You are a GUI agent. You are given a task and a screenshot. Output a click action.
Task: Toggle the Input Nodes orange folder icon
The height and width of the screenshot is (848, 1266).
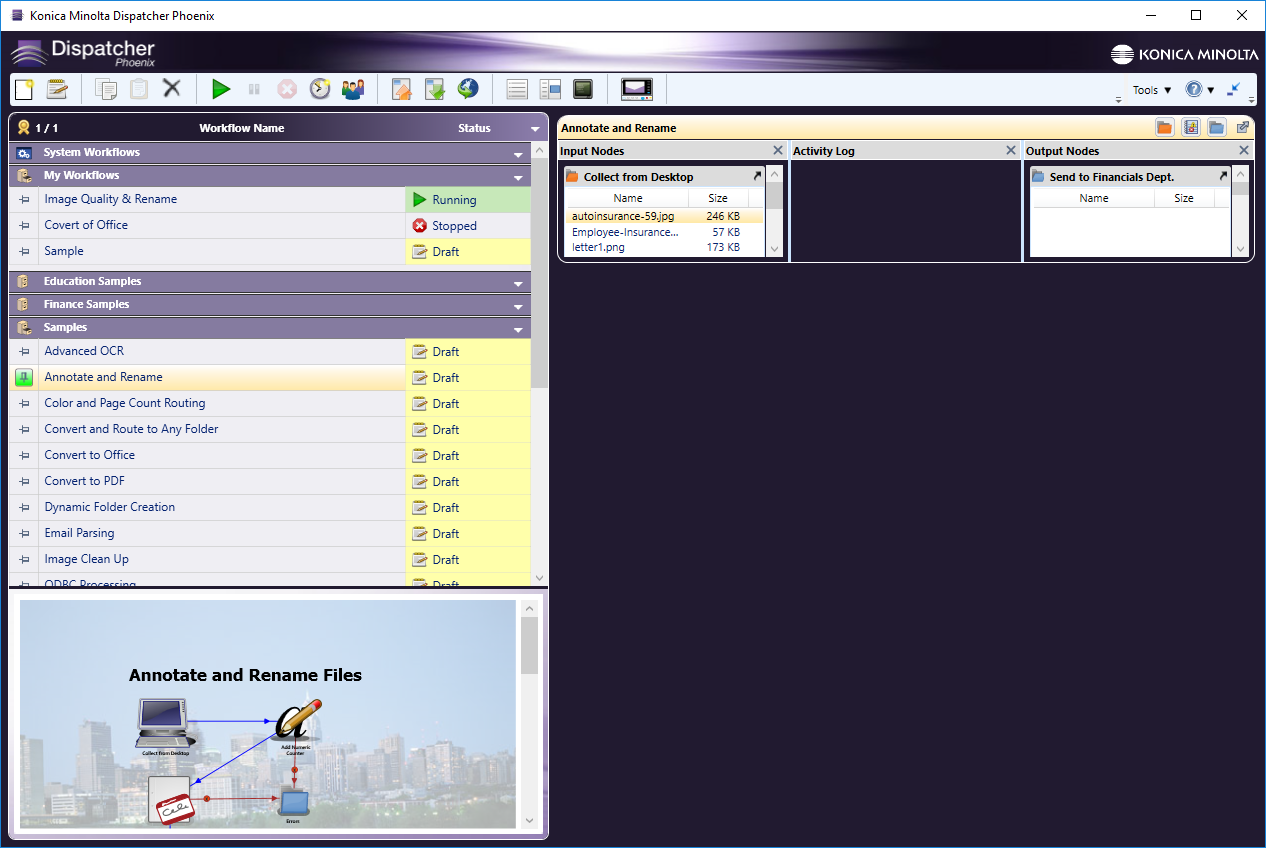[x=1164, y=127]
